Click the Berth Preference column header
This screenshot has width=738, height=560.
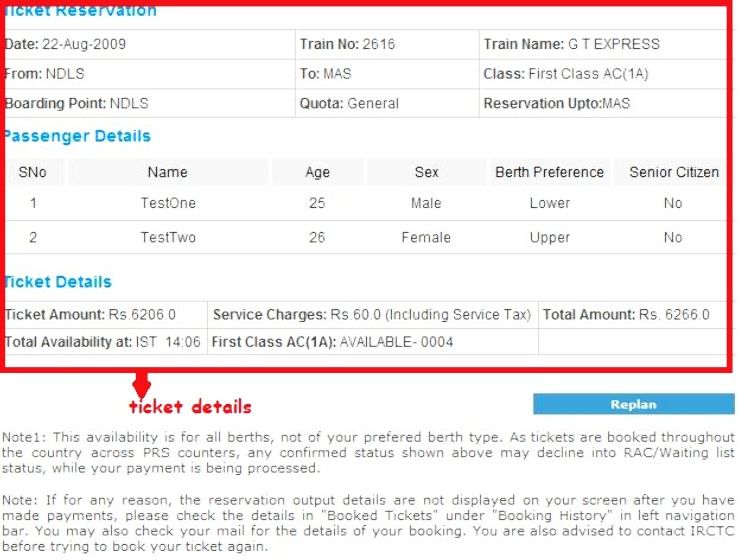click(549, 172)
